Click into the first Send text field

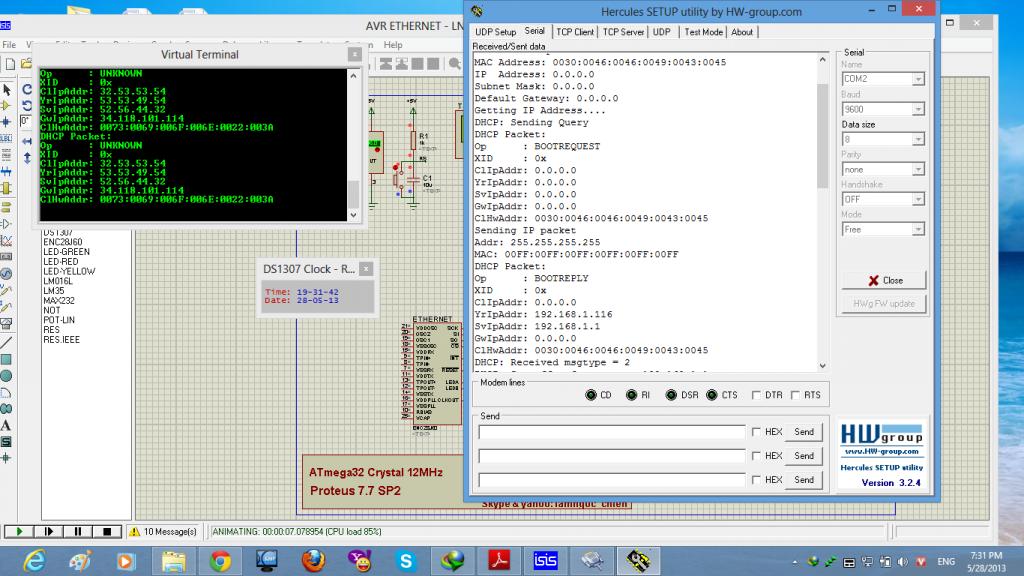(x=612, y=432)
